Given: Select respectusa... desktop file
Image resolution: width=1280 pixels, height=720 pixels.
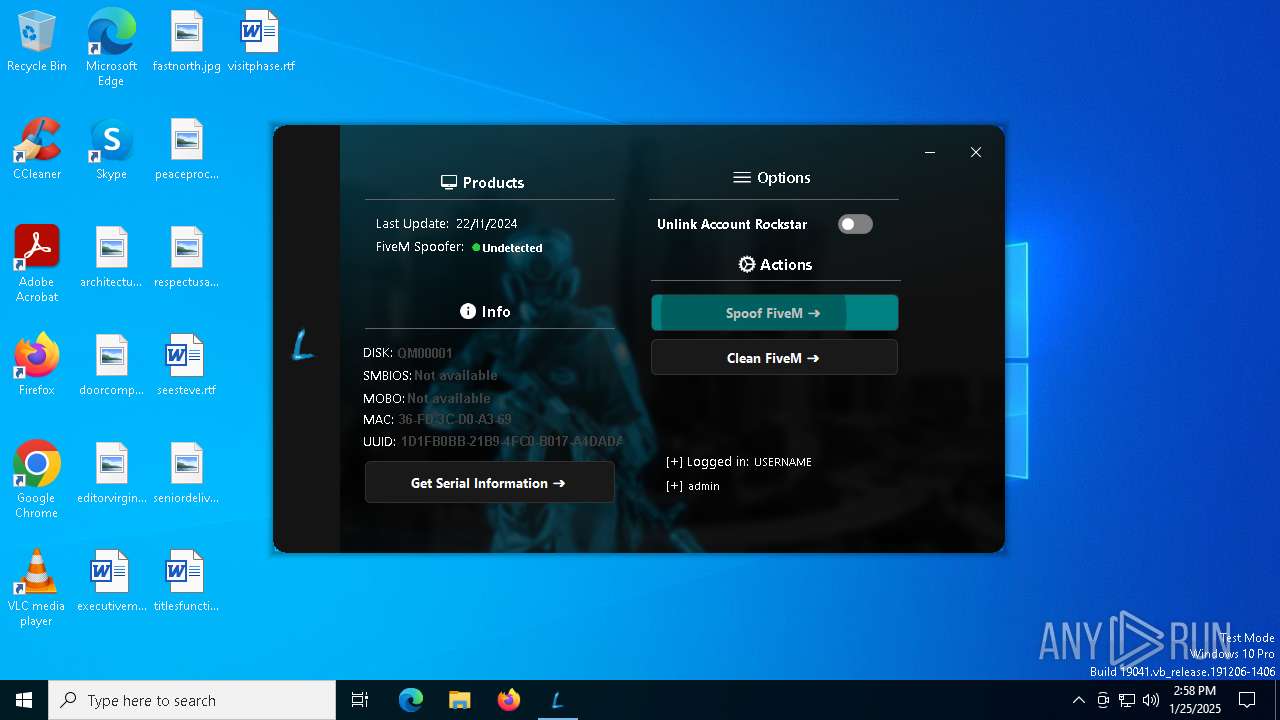Looking at the screenshot, I should (187, 258).
